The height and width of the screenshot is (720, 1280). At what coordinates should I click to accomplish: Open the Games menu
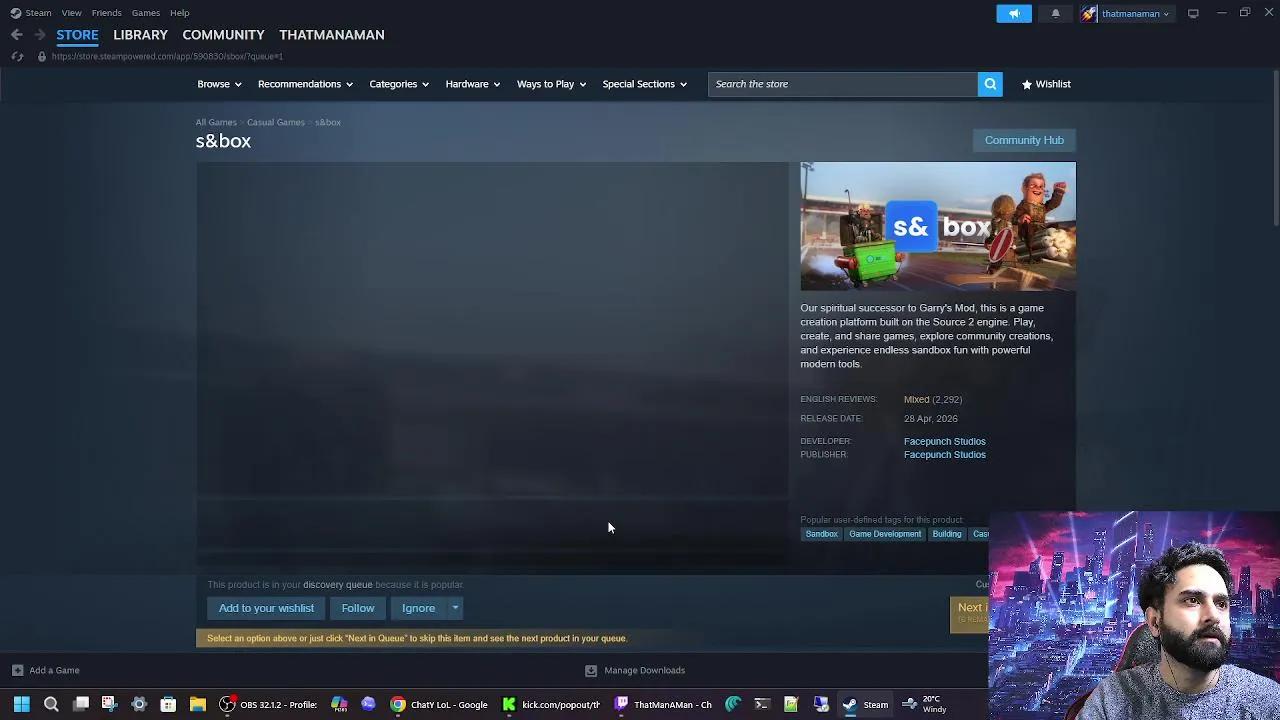point(146,13)
